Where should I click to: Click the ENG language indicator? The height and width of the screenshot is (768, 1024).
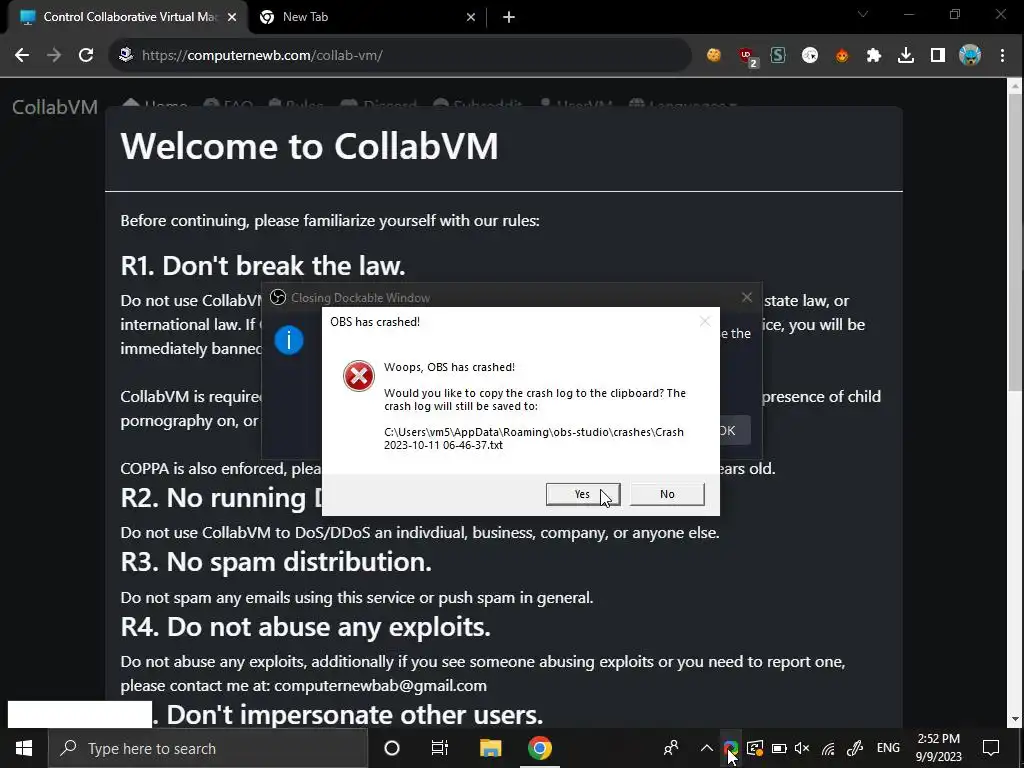click(888, 748)
